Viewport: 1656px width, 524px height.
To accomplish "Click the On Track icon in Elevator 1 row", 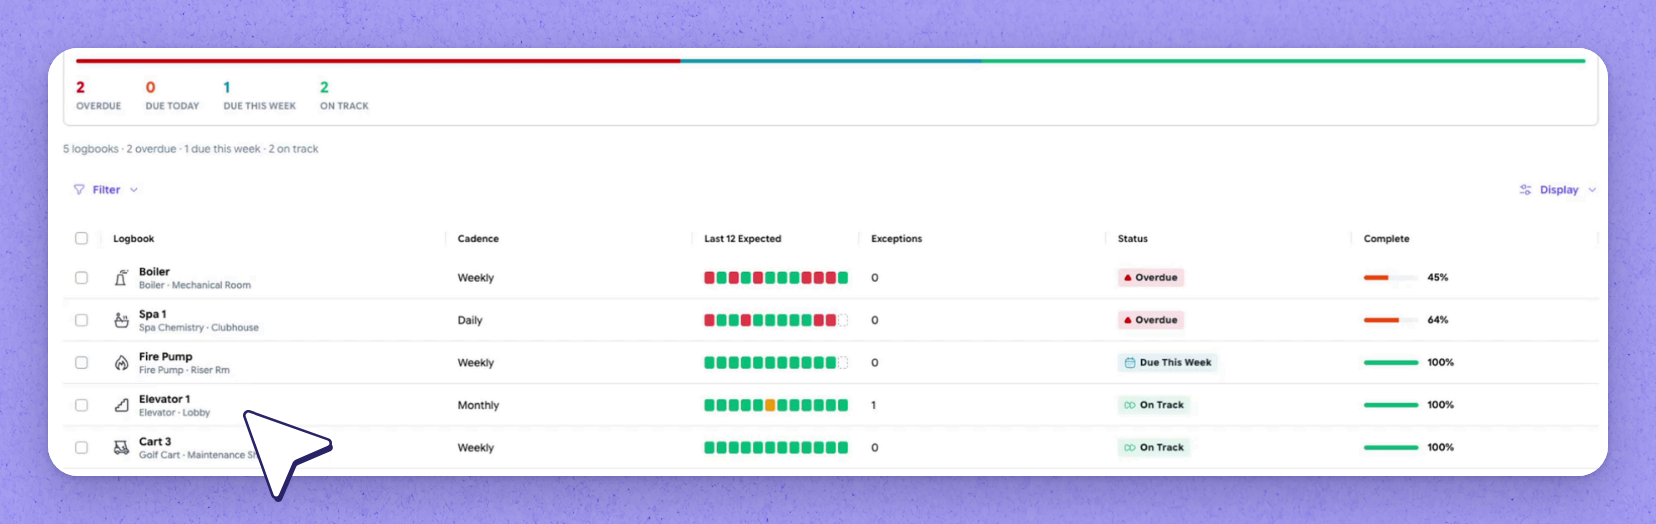I will (x=1130, y=405).
